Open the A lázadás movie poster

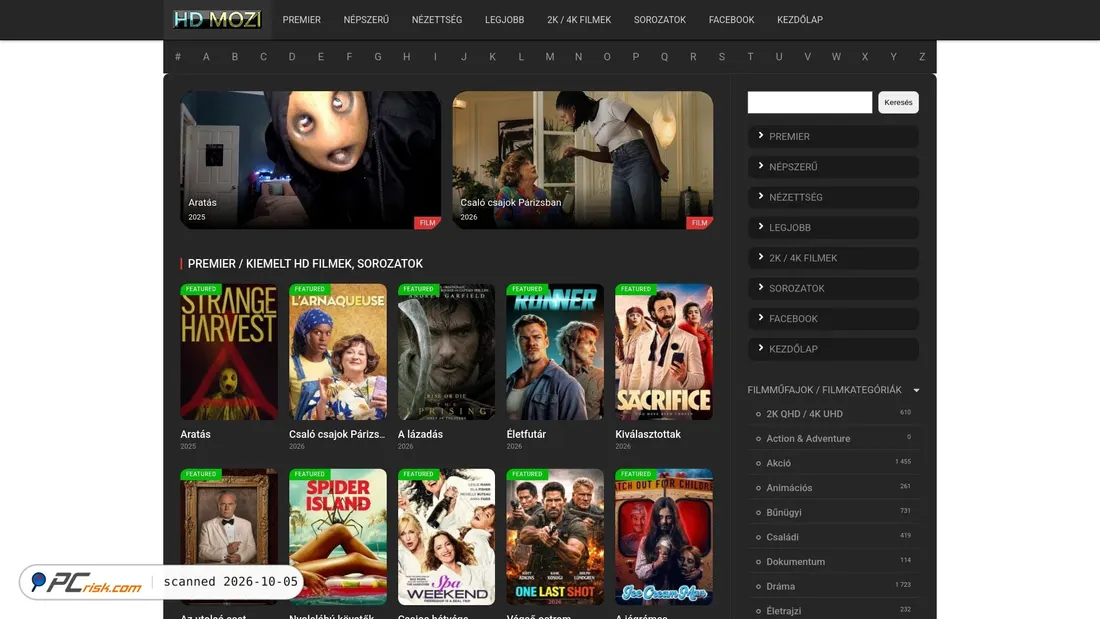[446, 352]
